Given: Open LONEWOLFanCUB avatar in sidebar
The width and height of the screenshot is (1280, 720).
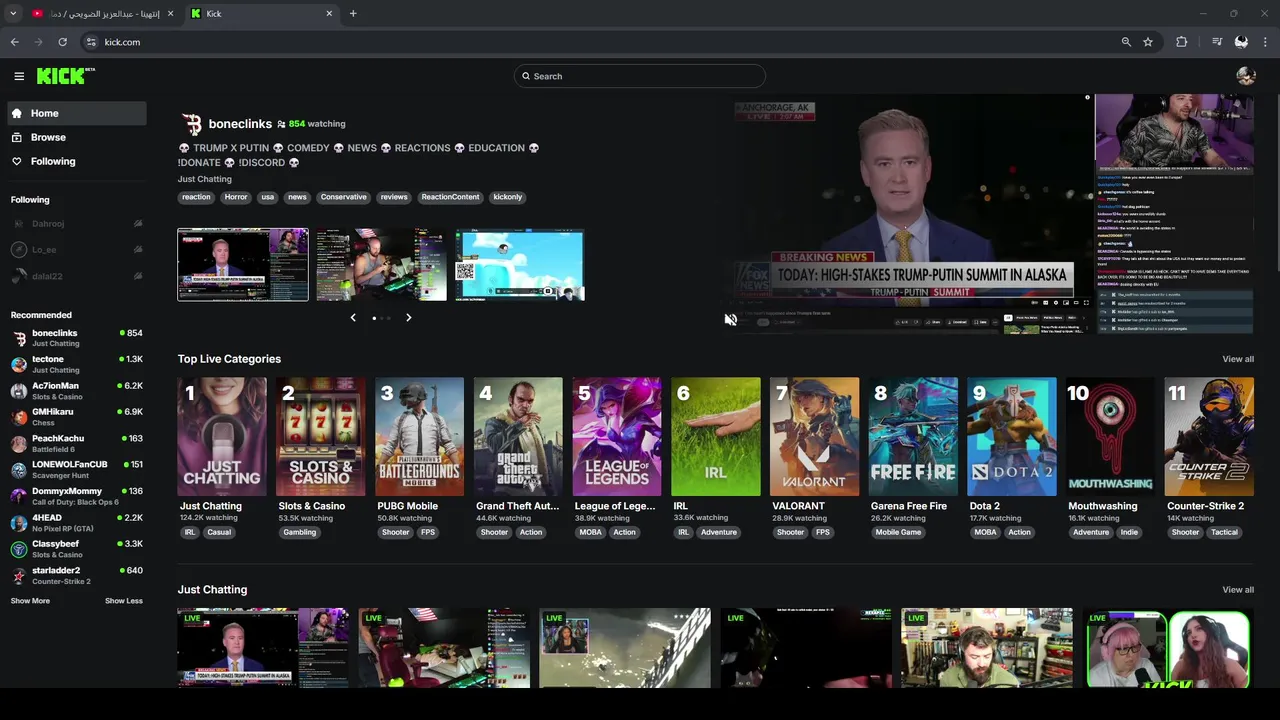Looking at the screenshot, I should 19,470.
